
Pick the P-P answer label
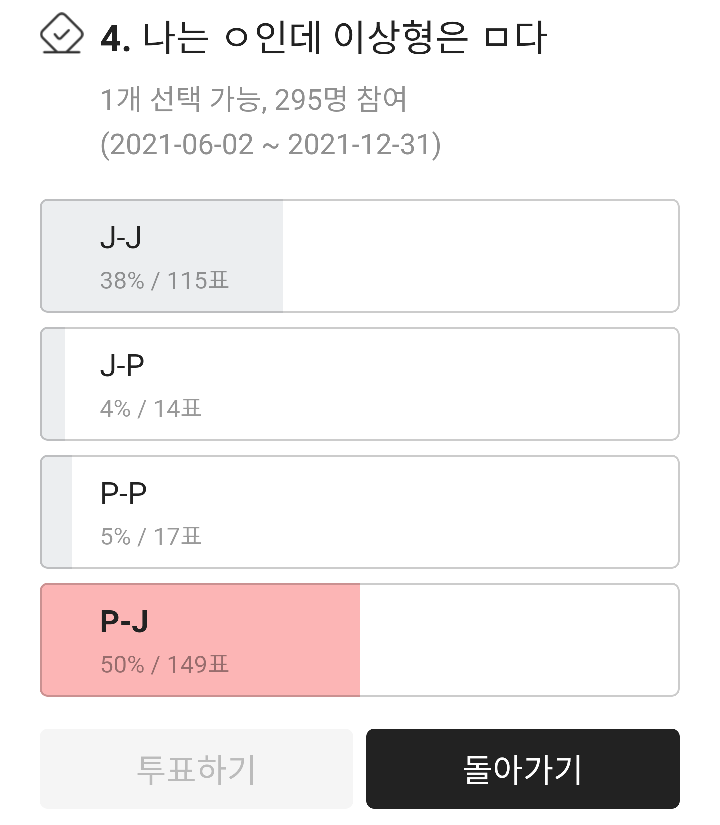[x=124, y=494]
